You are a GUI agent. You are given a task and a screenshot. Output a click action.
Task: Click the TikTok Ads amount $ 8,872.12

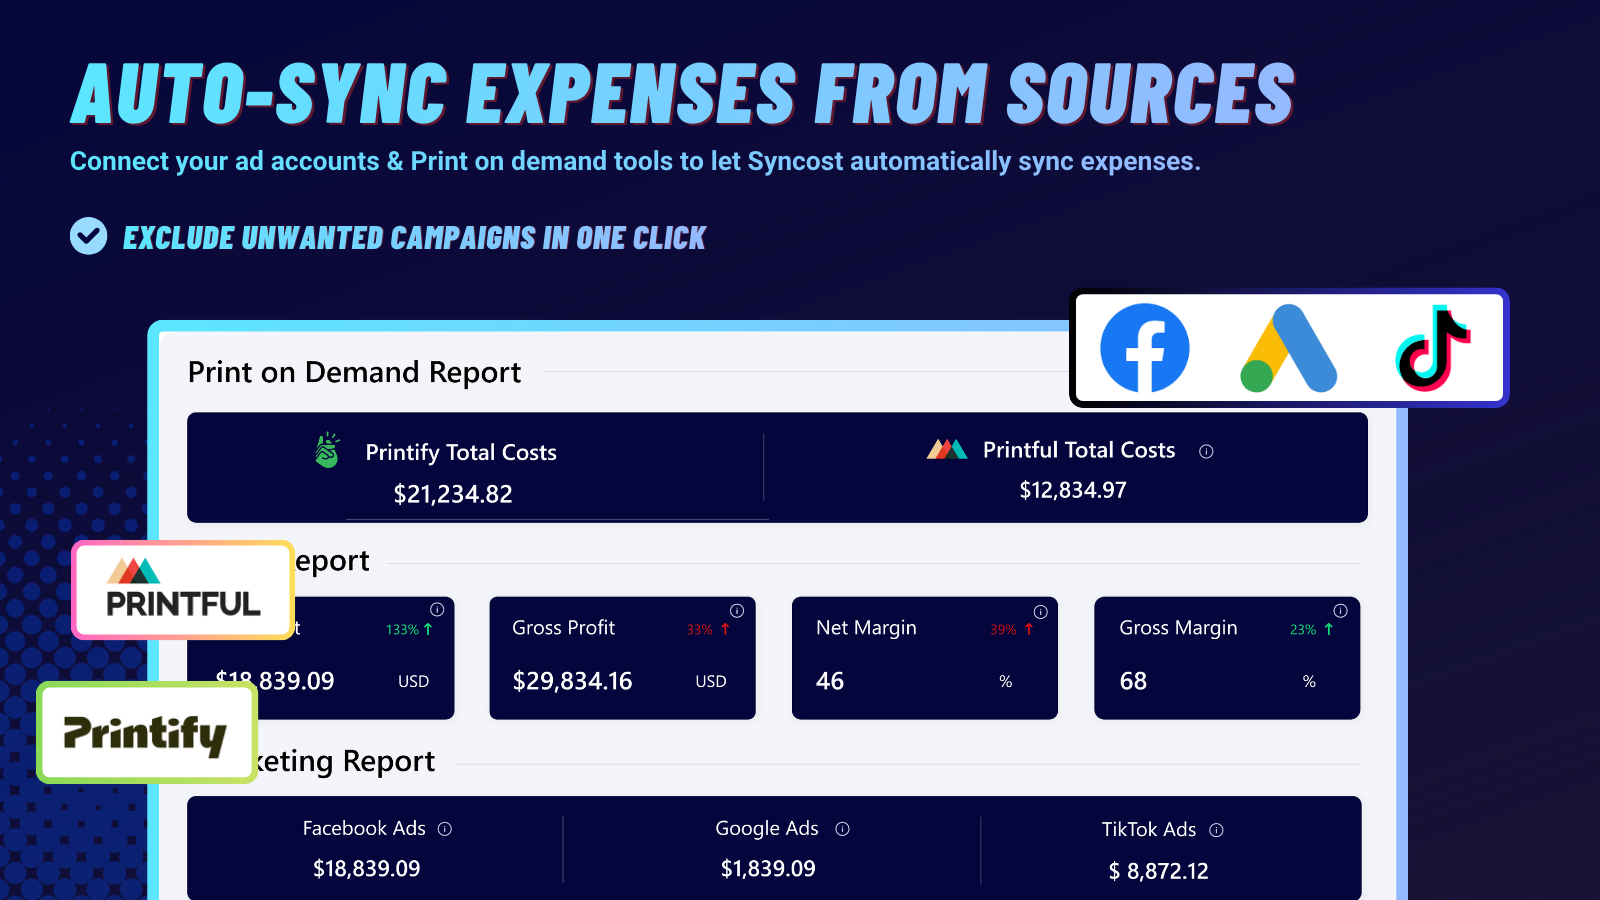[x=1159, y=871]
